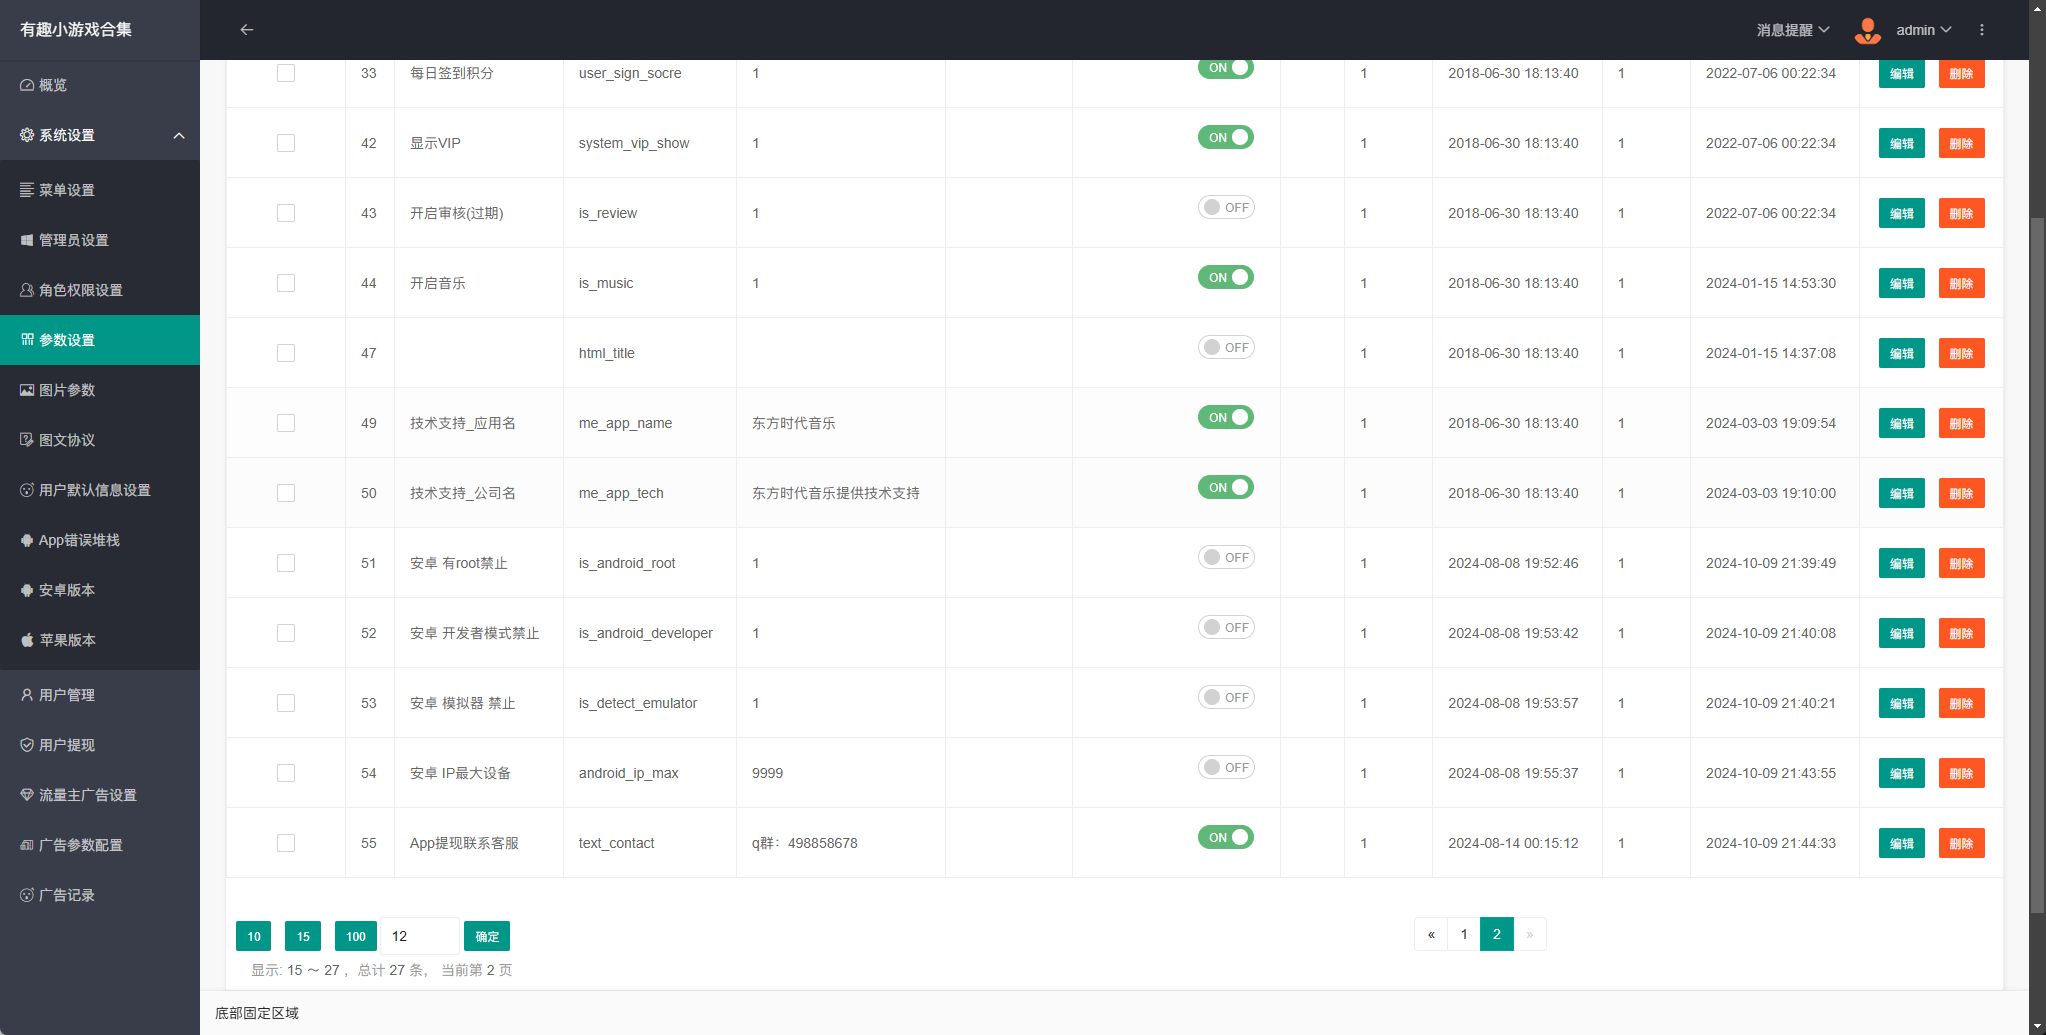This screenshot has width=2046, height=1035.
Task: Click the vertical scrollbar thumb
Action: [2038, 565]
